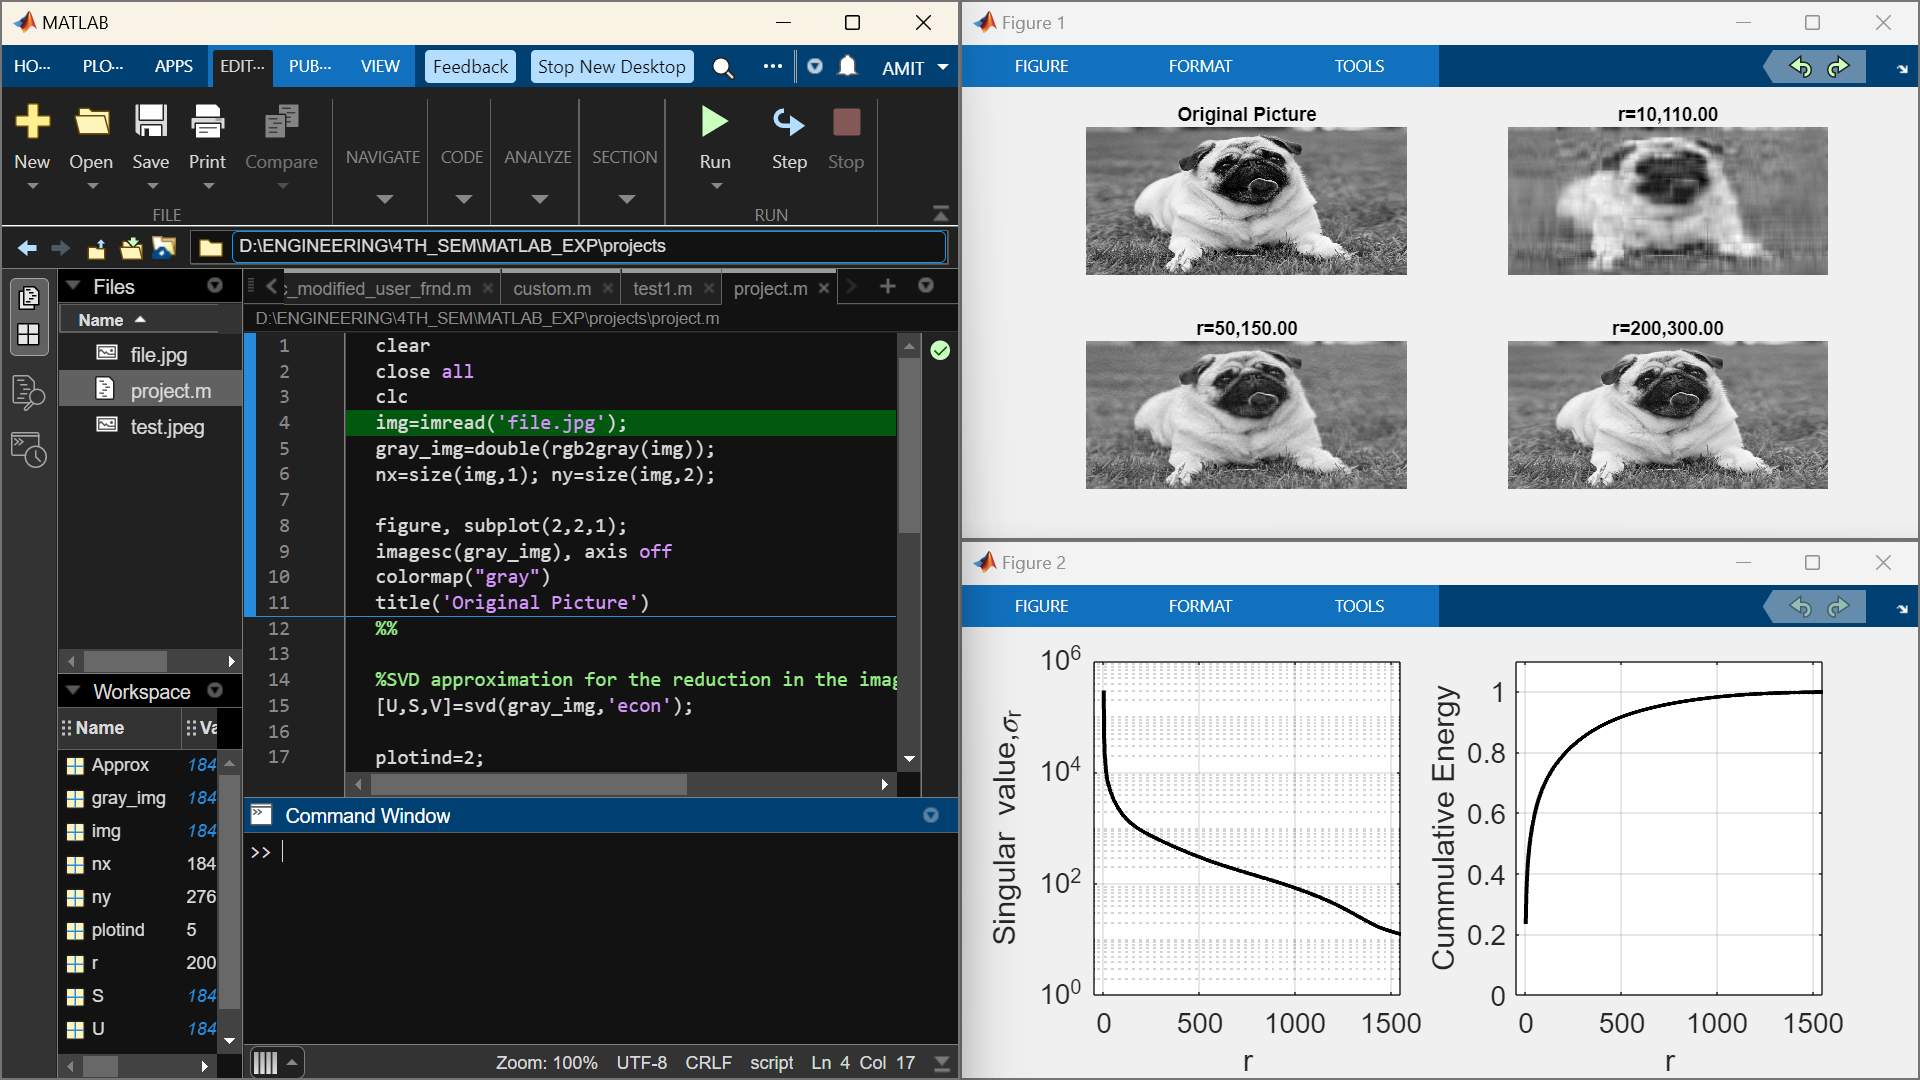
Task: Click the search magnifier icon in the ribbon
Action: [722, 67]
